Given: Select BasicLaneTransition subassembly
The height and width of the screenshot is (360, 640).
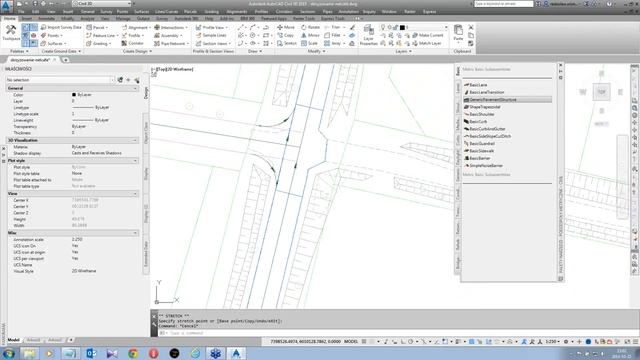Looking at the screenshot, I should point(487,92).
